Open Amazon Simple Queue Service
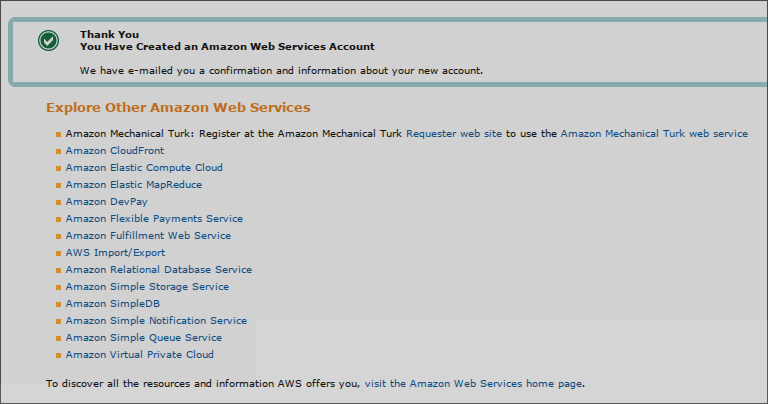 coord(144,338)
